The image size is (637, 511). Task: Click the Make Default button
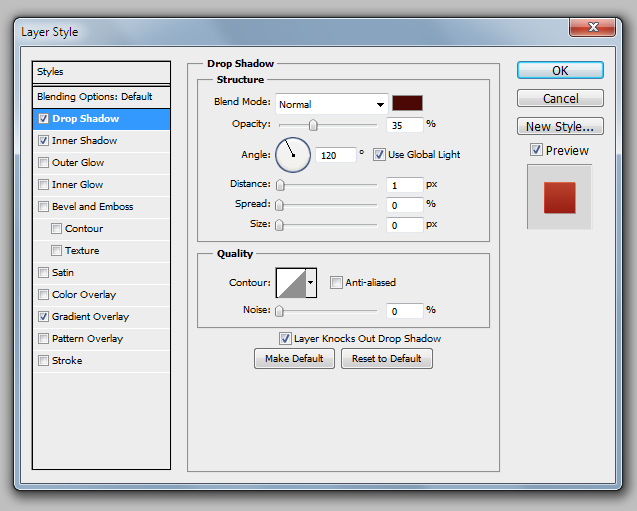point(294,359)
